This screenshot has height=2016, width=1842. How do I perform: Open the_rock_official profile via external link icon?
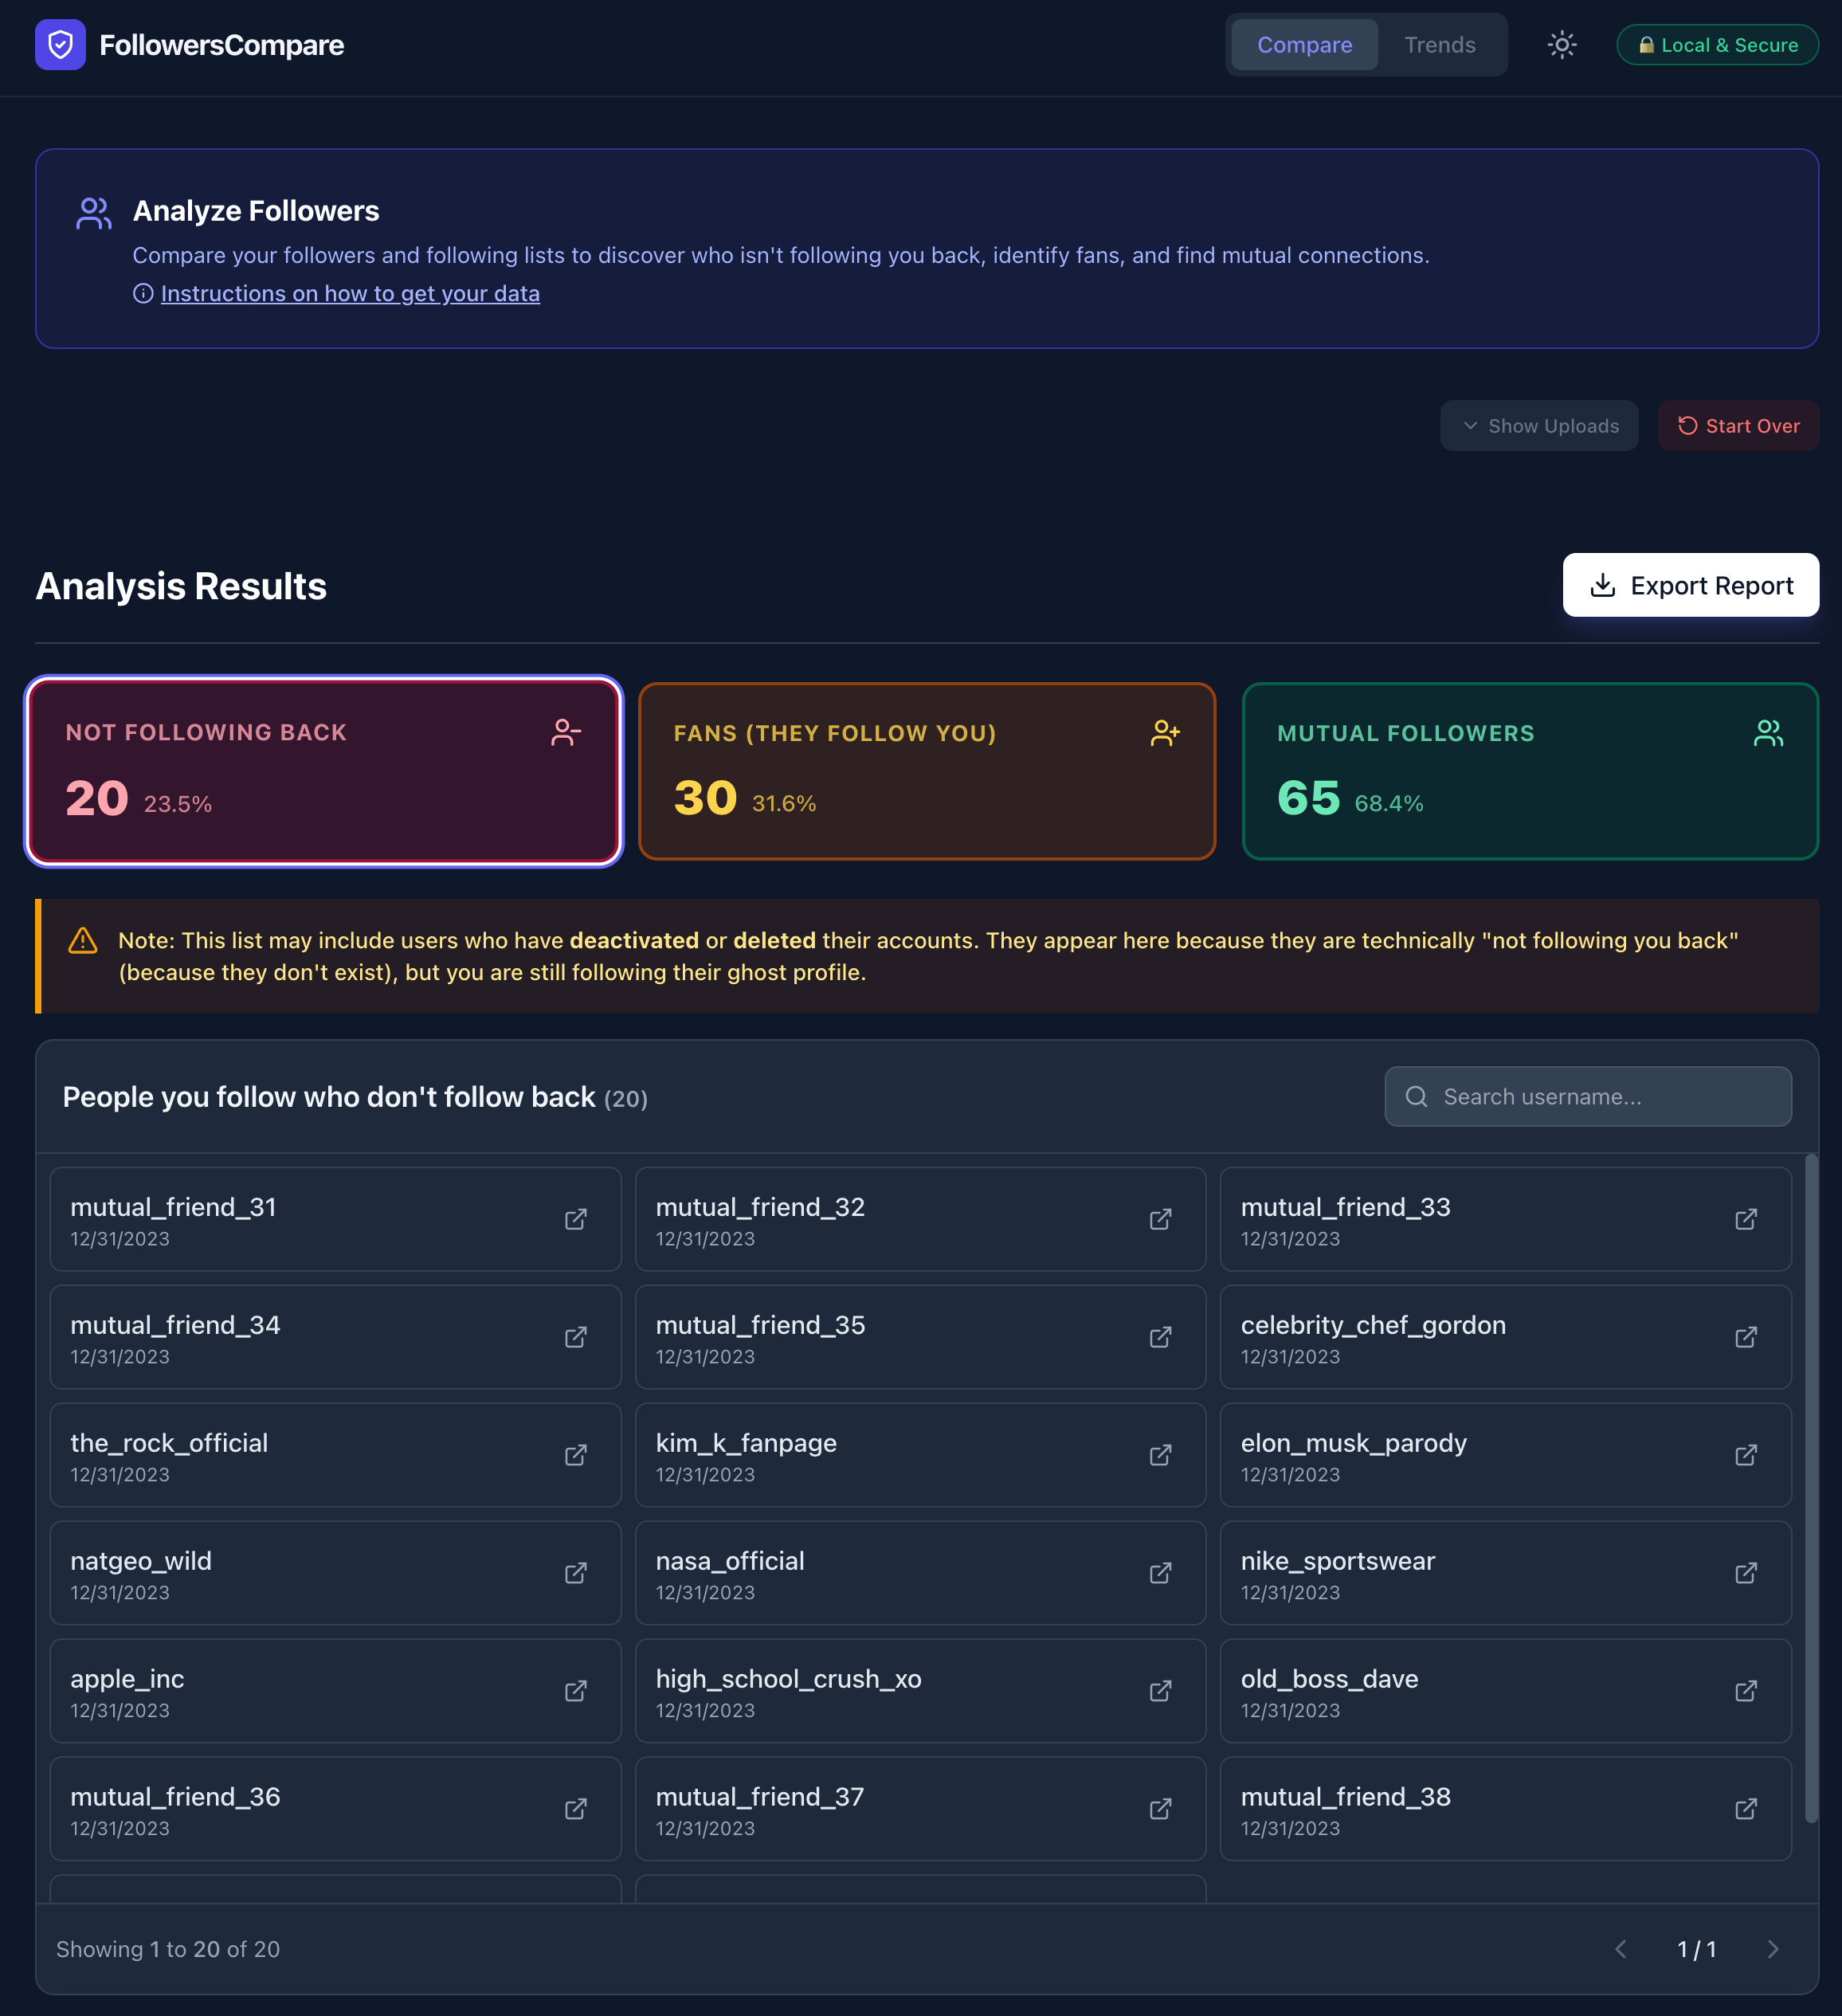[576, 1455]
